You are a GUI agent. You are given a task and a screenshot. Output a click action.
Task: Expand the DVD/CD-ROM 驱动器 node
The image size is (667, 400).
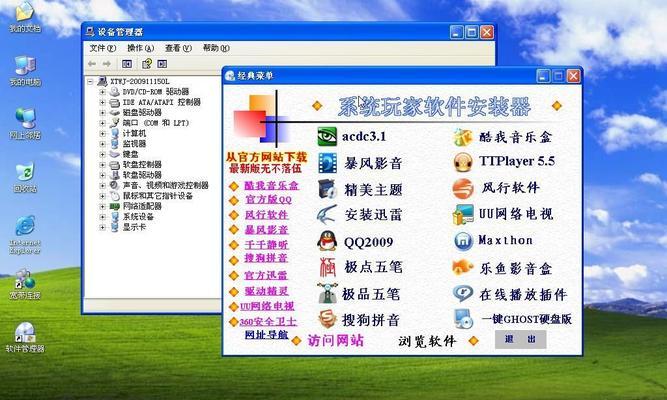(x=102, y=91)
